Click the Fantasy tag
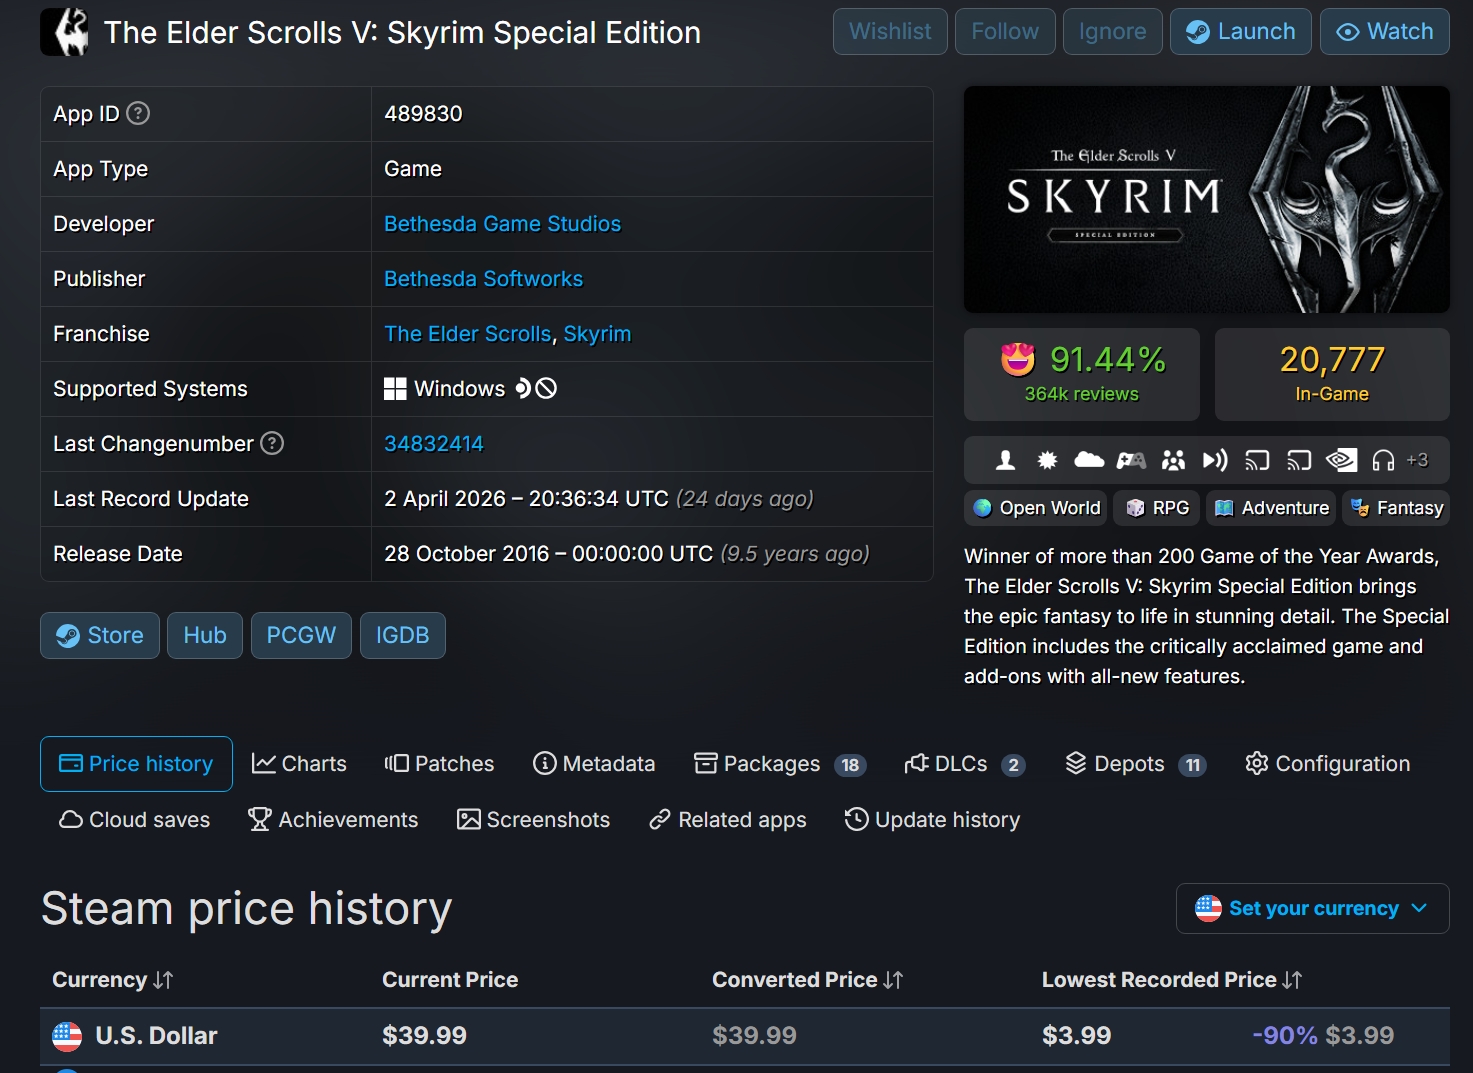 [1396, 508]
